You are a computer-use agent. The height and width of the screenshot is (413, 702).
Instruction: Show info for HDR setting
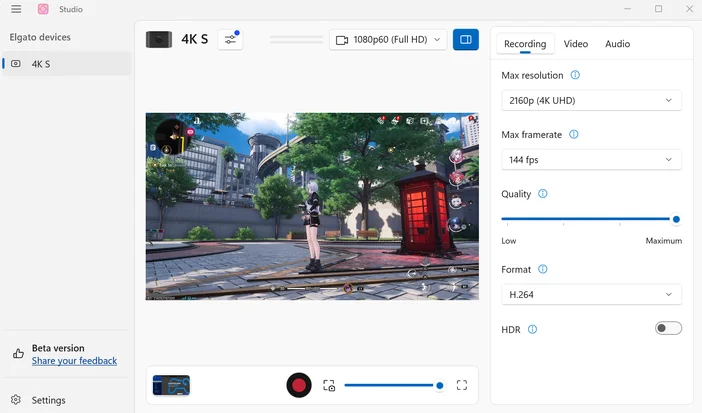pos(532,329)
